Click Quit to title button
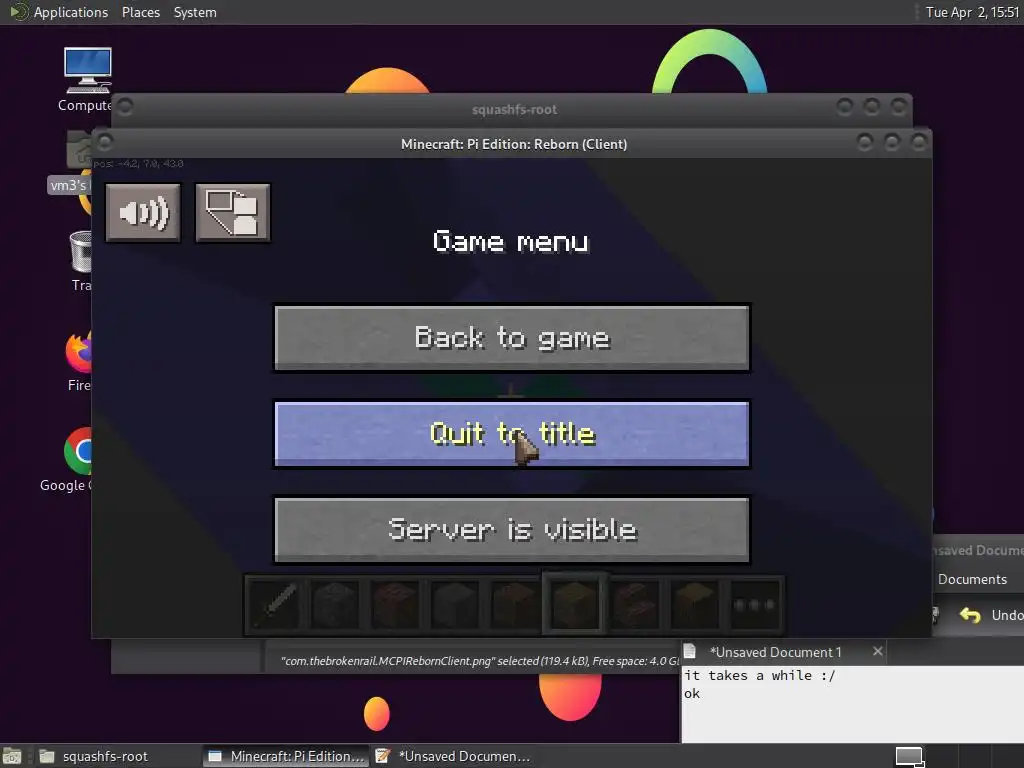 point(512,434)
